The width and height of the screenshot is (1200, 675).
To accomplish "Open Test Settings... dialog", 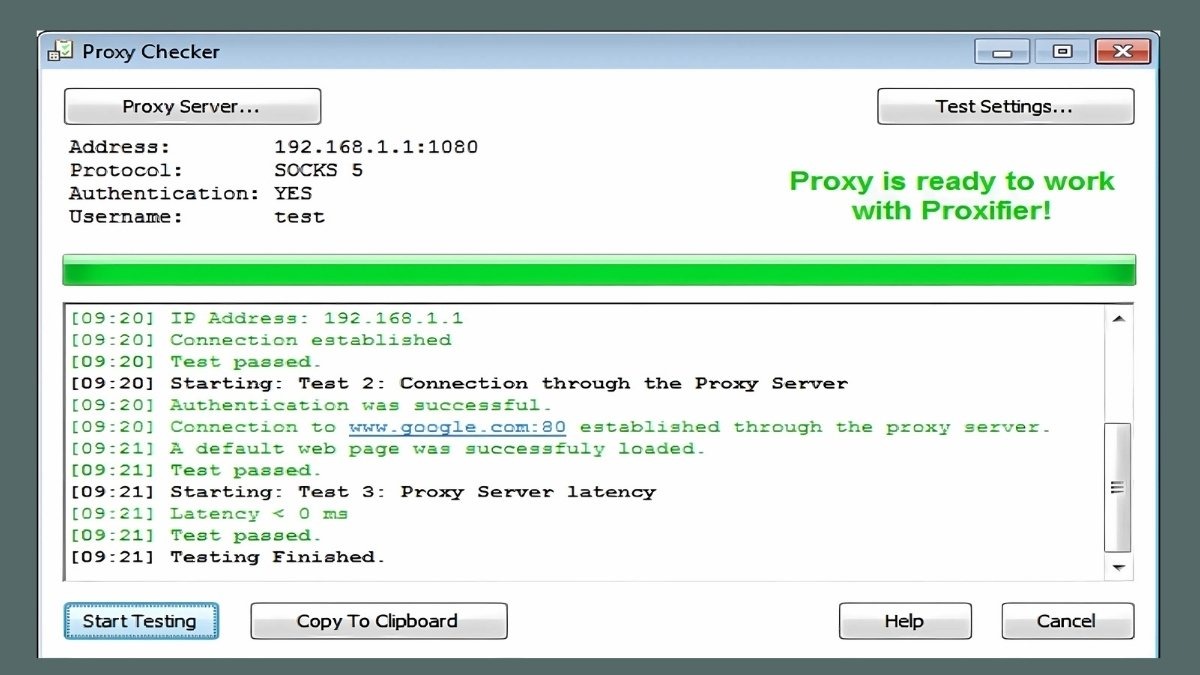I will (x=1005, y=106).
